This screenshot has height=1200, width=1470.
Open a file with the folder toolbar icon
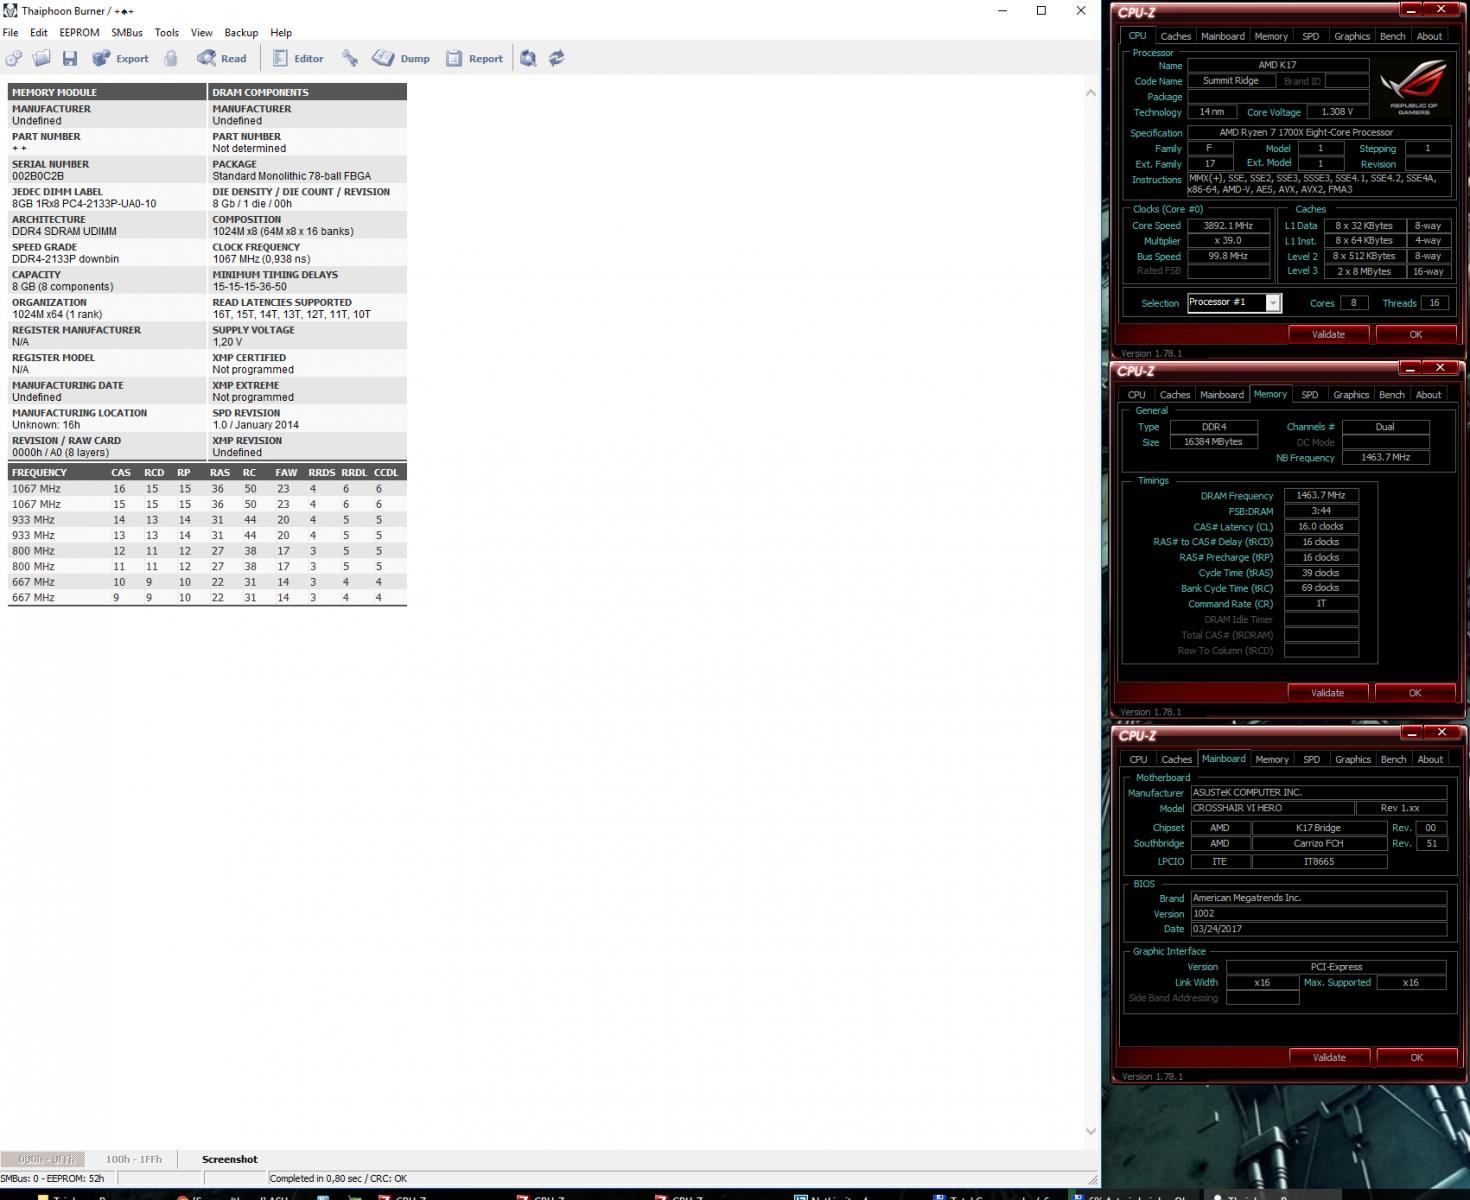click(x=42, y=59)
